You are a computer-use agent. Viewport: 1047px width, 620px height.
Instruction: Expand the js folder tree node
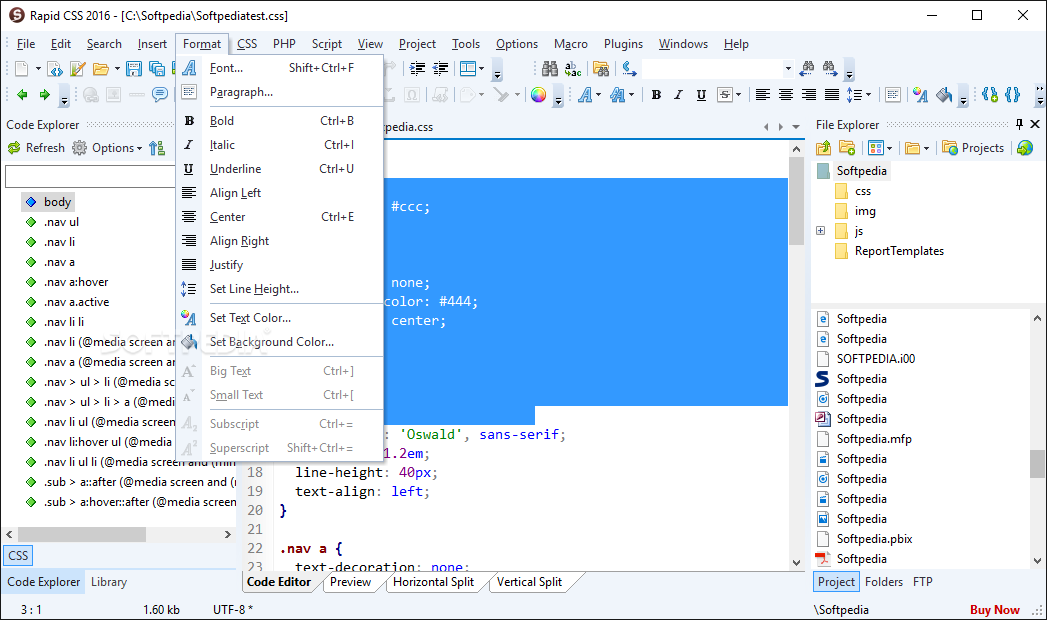point(821,231)
